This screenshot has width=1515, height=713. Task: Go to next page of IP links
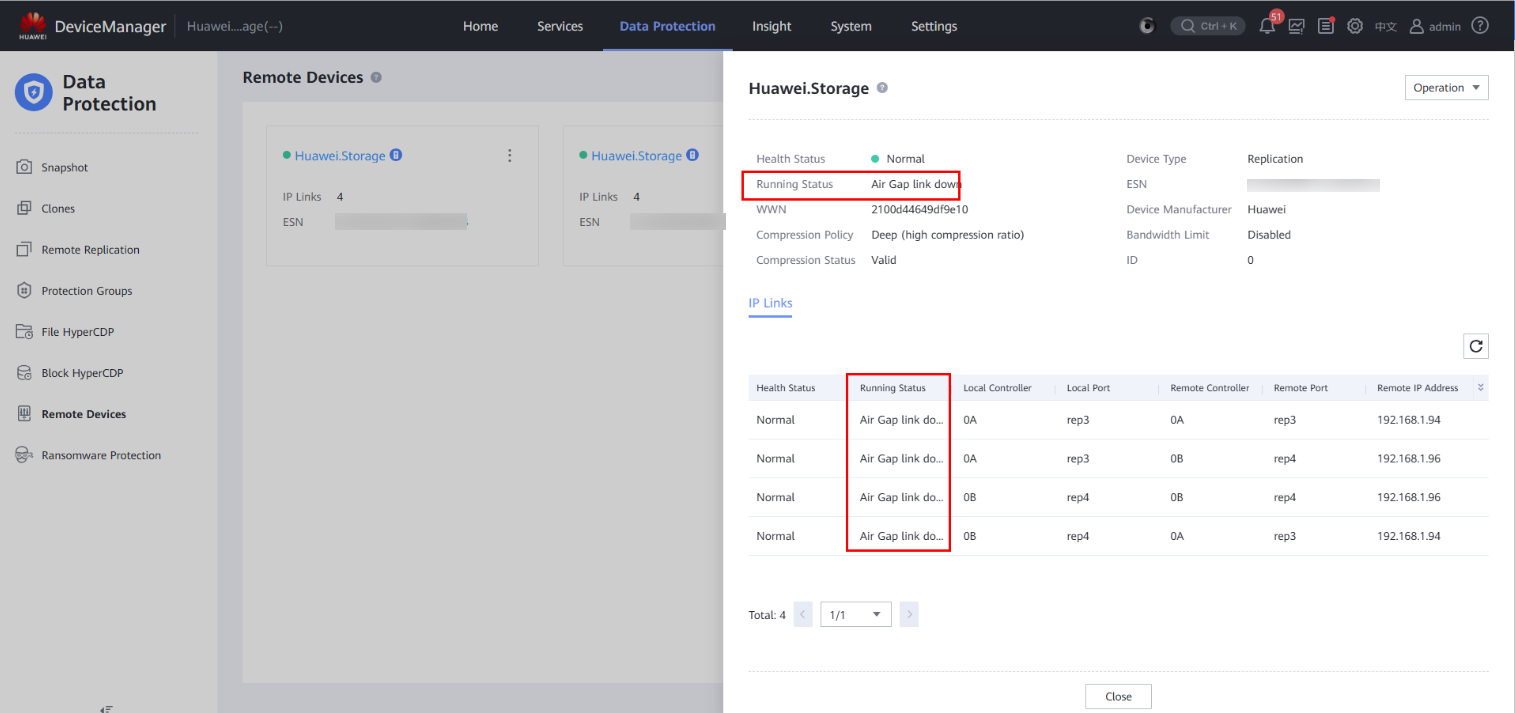pos(908,615)
